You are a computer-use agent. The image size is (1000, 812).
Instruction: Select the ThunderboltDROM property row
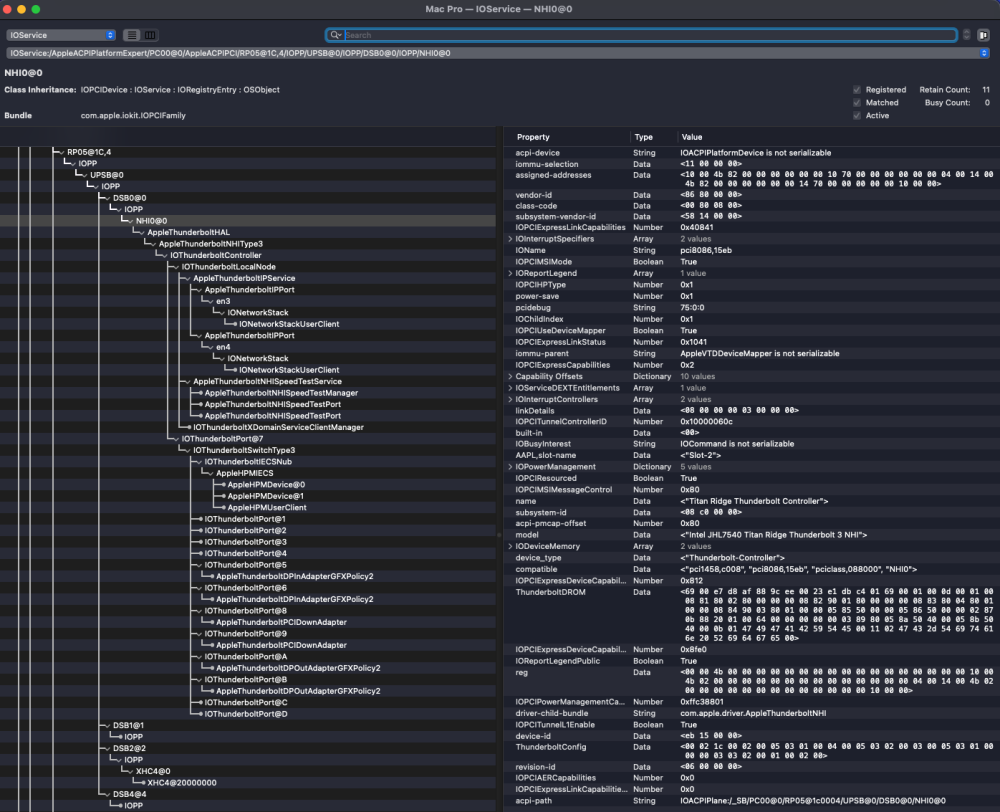[751, 615]
